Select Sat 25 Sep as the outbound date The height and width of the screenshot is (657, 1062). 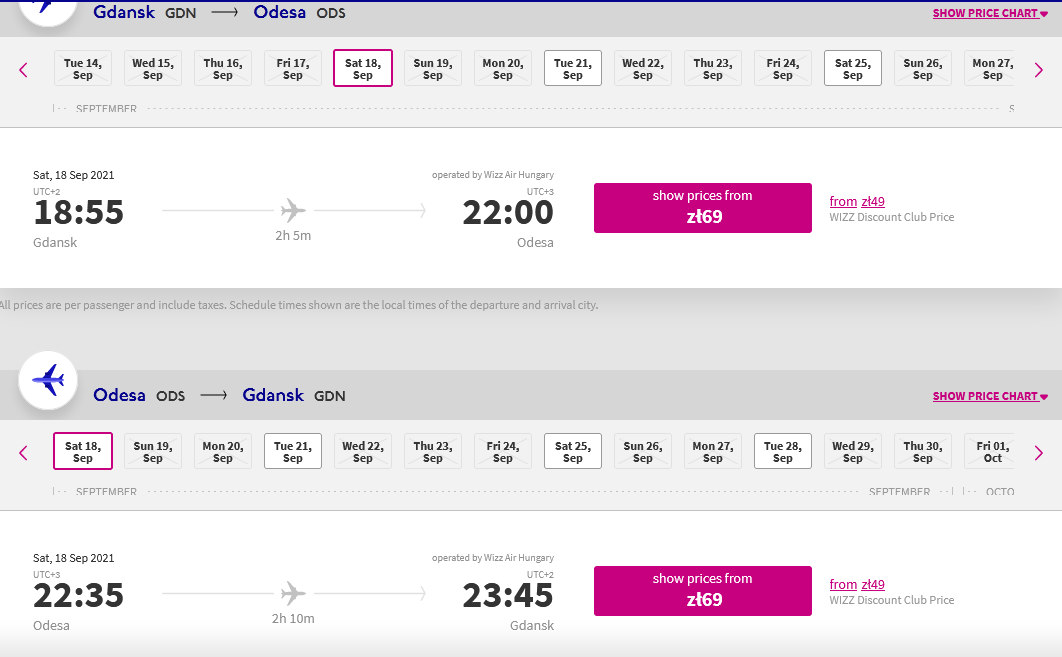[853, 68]
